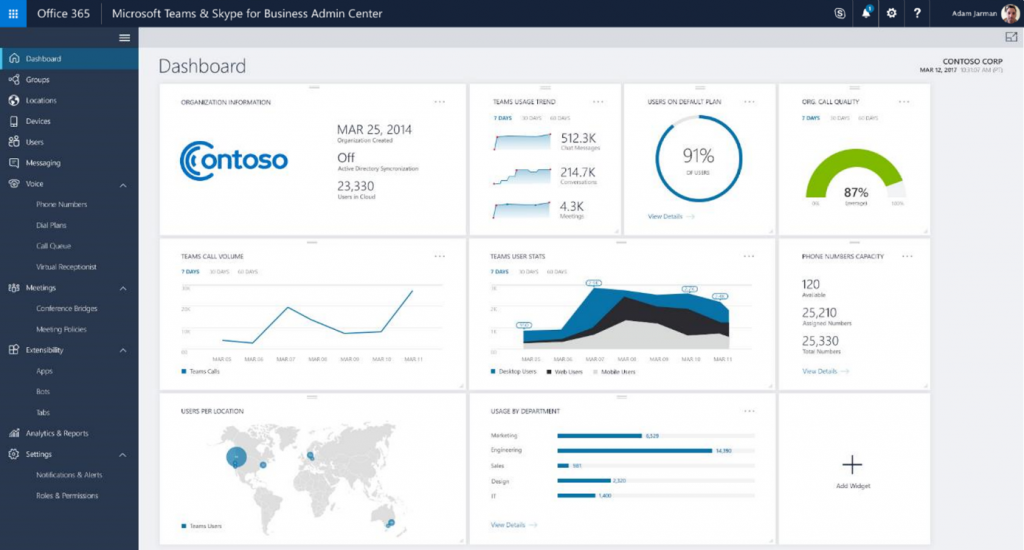1024x550 pixels.
Task: Click the Devices phone icon
Action: click(x=14, y=121)
